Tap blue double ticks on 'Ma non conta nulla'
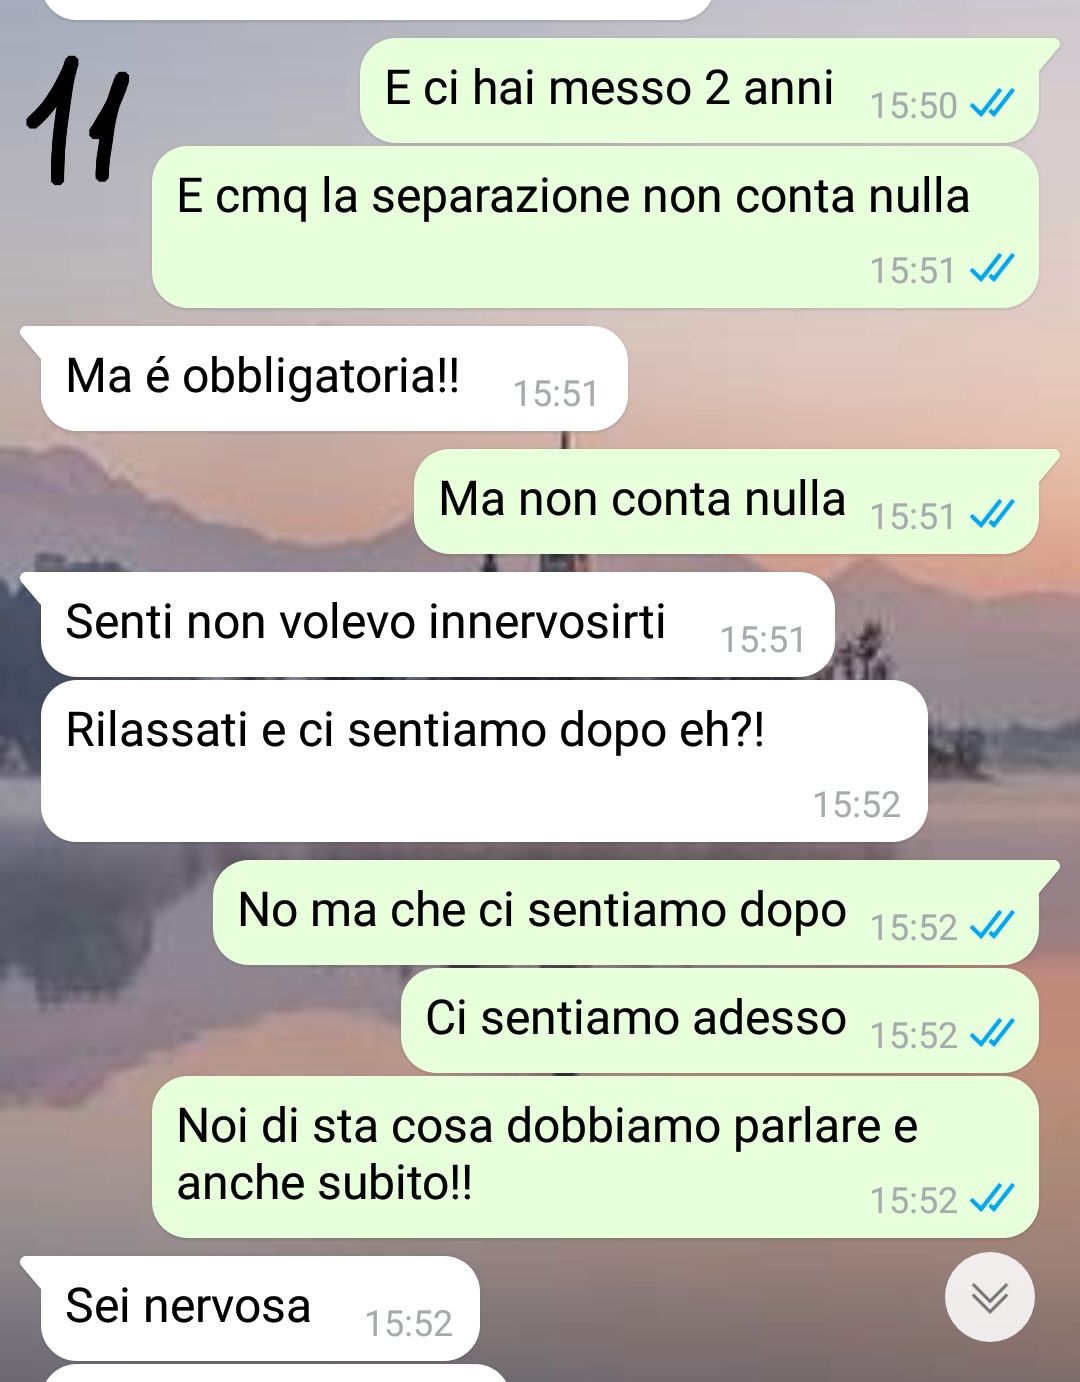1080x1382 pixels. 992,514
